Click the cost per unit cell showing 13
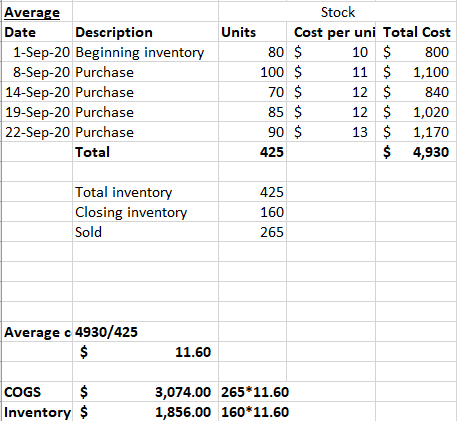Image resolution: width=457 pixels, height=421 pixels. click(331, 132)
